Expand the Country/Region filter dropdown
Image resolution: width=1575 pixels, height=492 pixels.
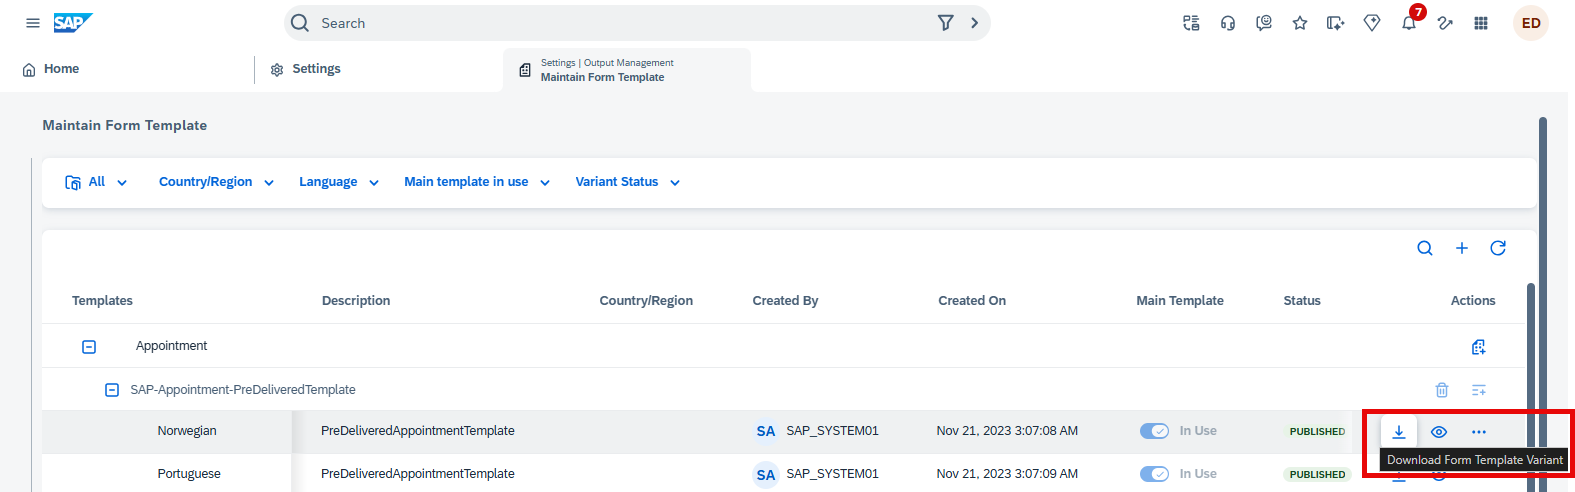click(216, 182)
